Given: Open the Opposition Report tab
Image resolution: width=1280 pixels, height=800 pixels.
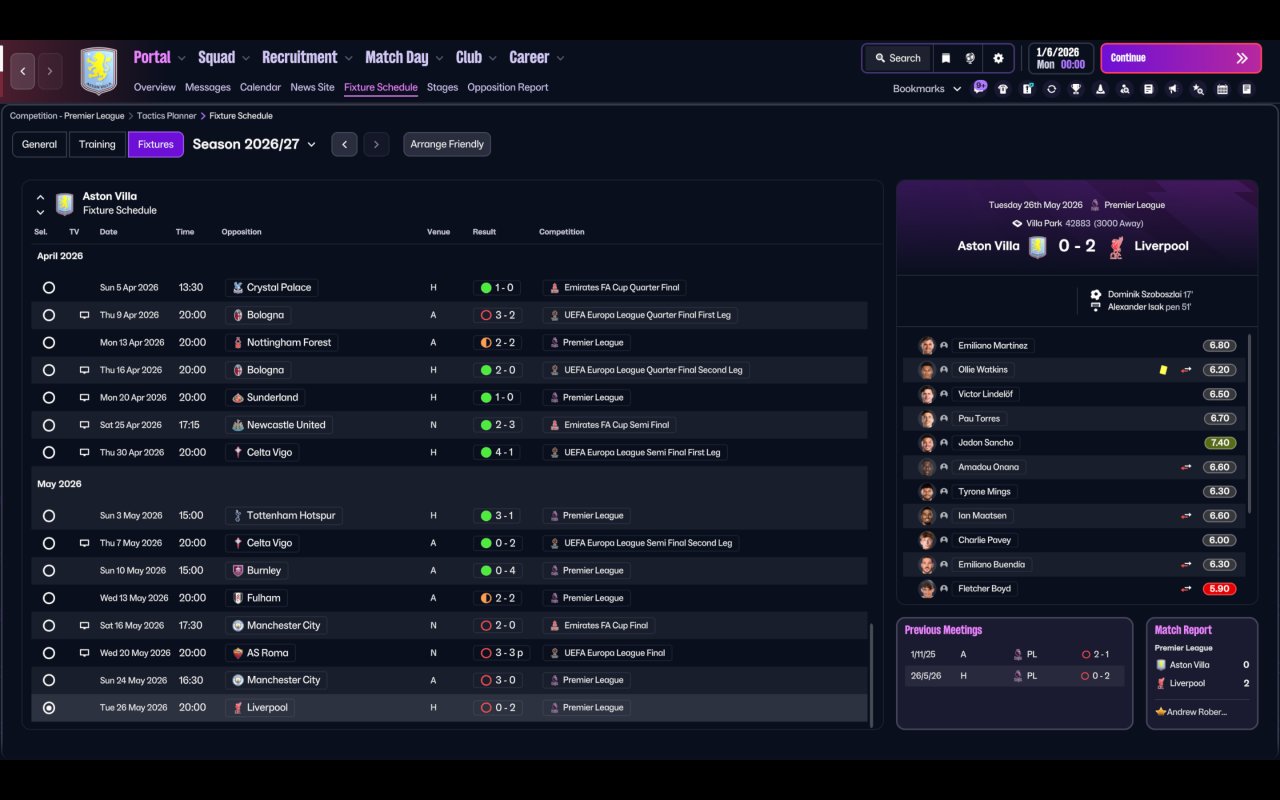Looking at the screenshot, I should (508, 88).
